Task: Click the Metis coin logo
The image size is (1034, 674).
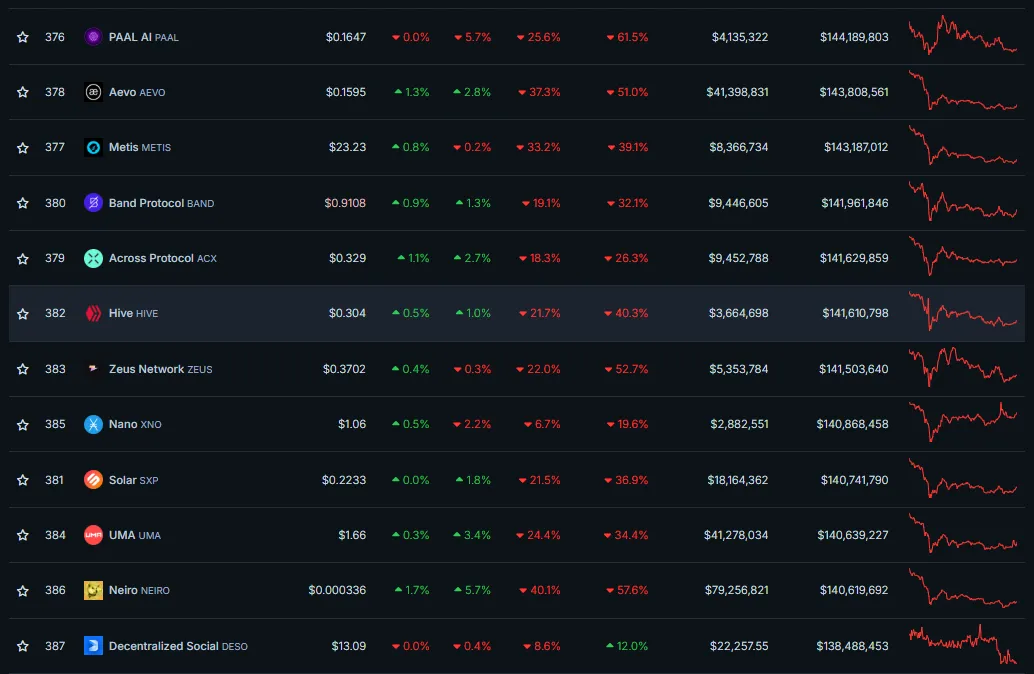Action: point(93,147)
